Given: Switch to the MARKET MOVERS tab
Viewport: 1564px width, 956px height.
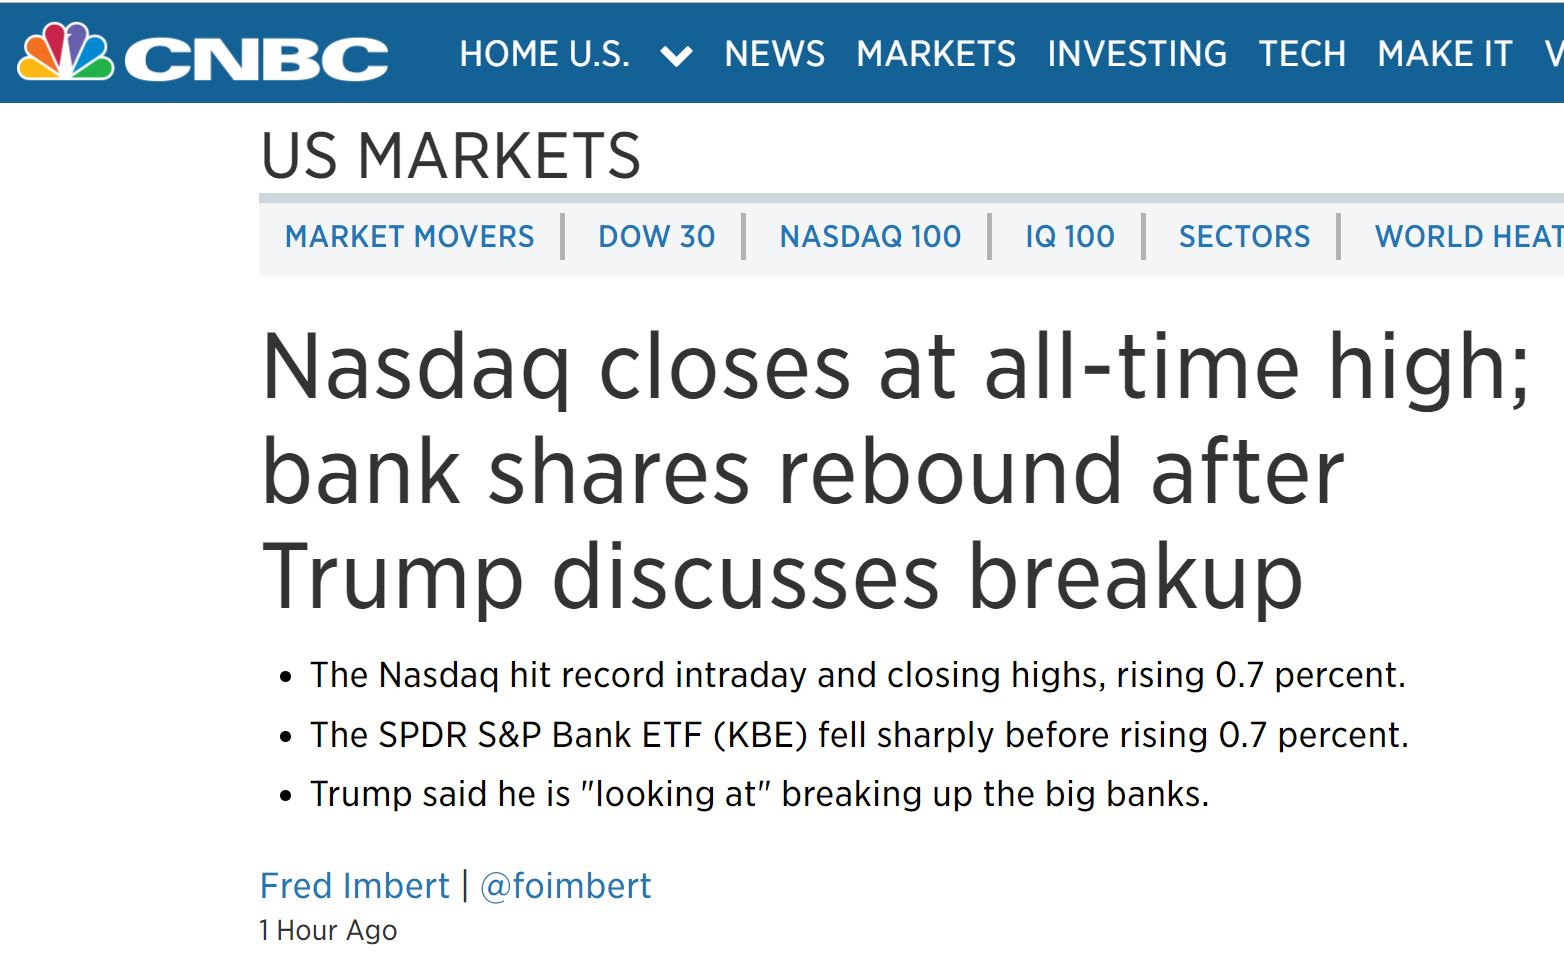Looking at the screenshot, I should click(410, 237).
